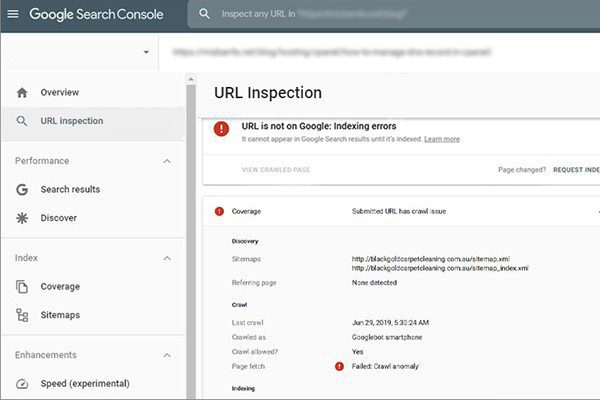
Task: Click the red error icon beside Failed: Crawl anomaly
Action: coord(339,367)
